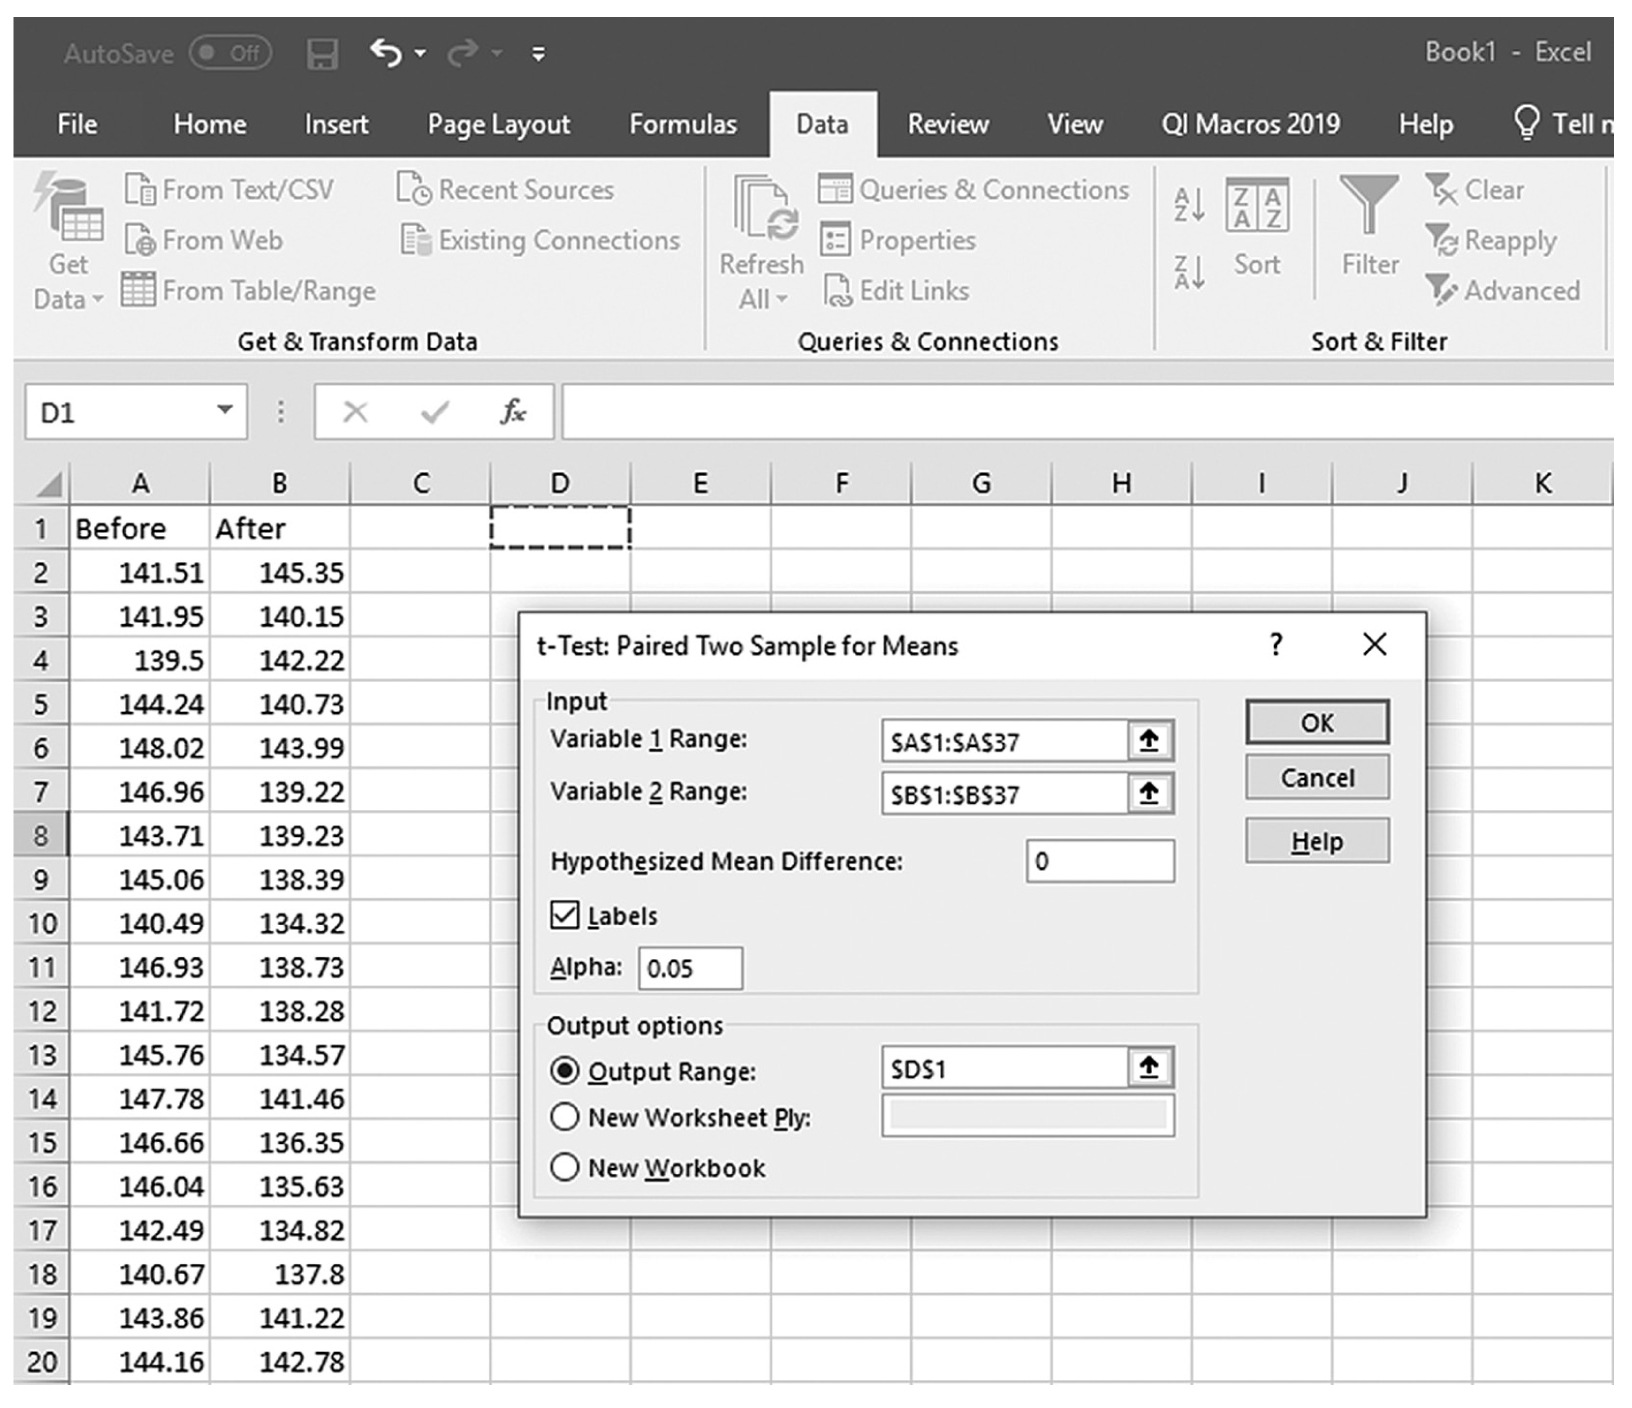Switch to the Formulas tab

pyautogui.click(x=683, y=124)
